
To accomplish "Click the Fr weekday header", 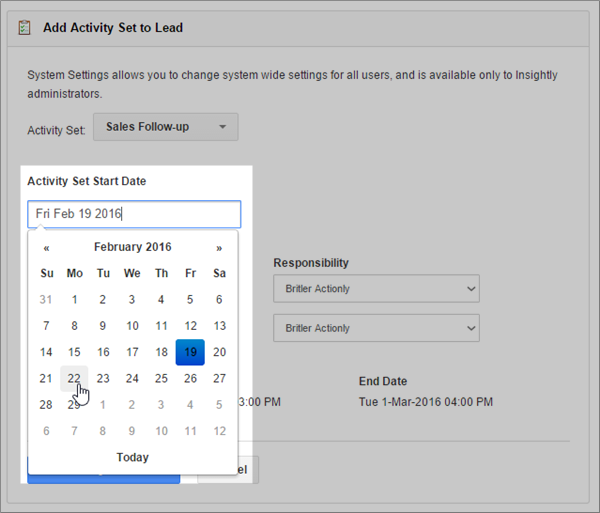I will [x=190, y=273].
